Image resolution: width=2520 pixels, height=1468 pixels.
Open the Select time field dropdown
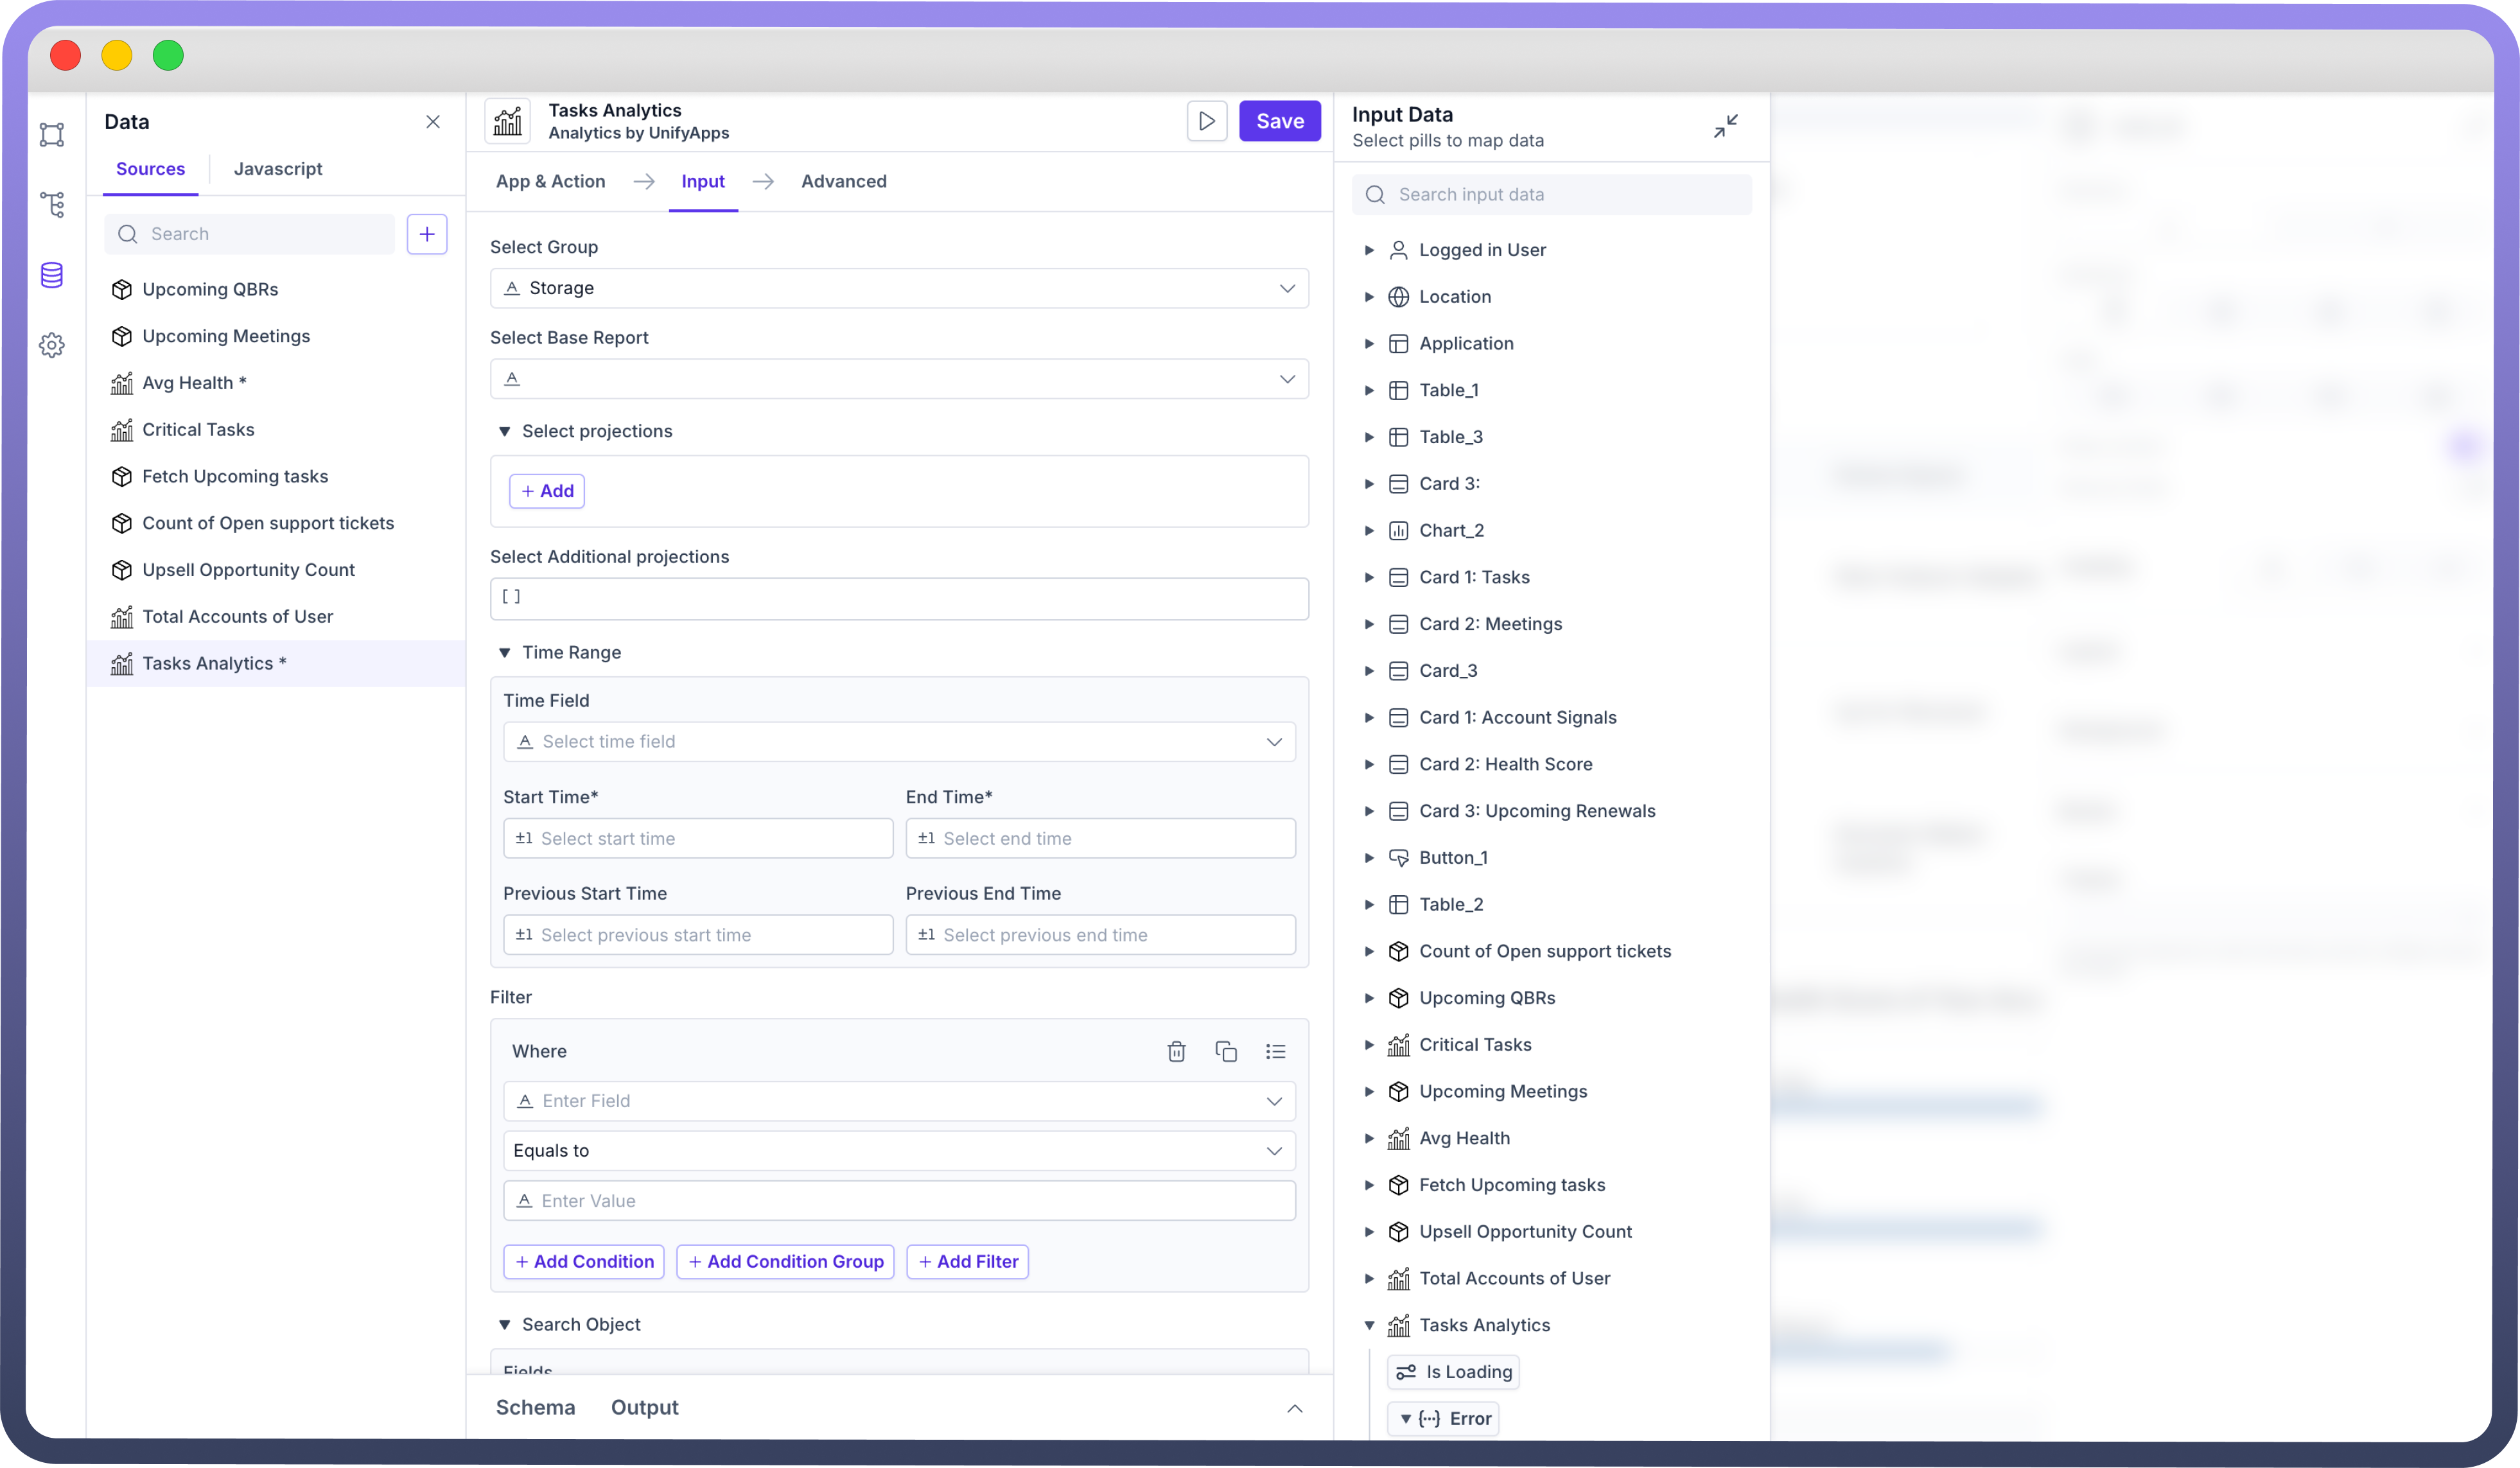[898, 742]
